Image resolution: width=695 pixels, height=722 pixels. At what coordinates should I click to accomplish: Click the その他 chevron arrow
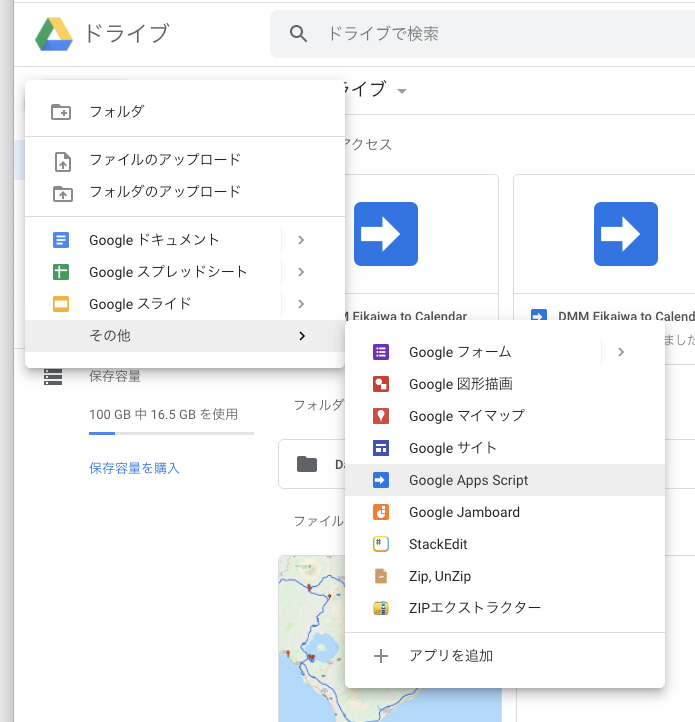[x=302, y=336]
